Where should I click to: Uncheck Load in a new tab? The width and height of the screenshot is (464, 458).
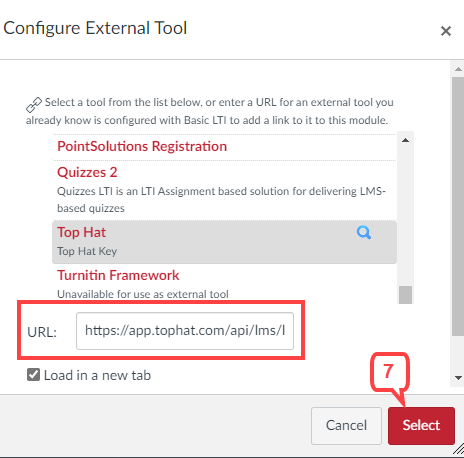click(33, 375)
